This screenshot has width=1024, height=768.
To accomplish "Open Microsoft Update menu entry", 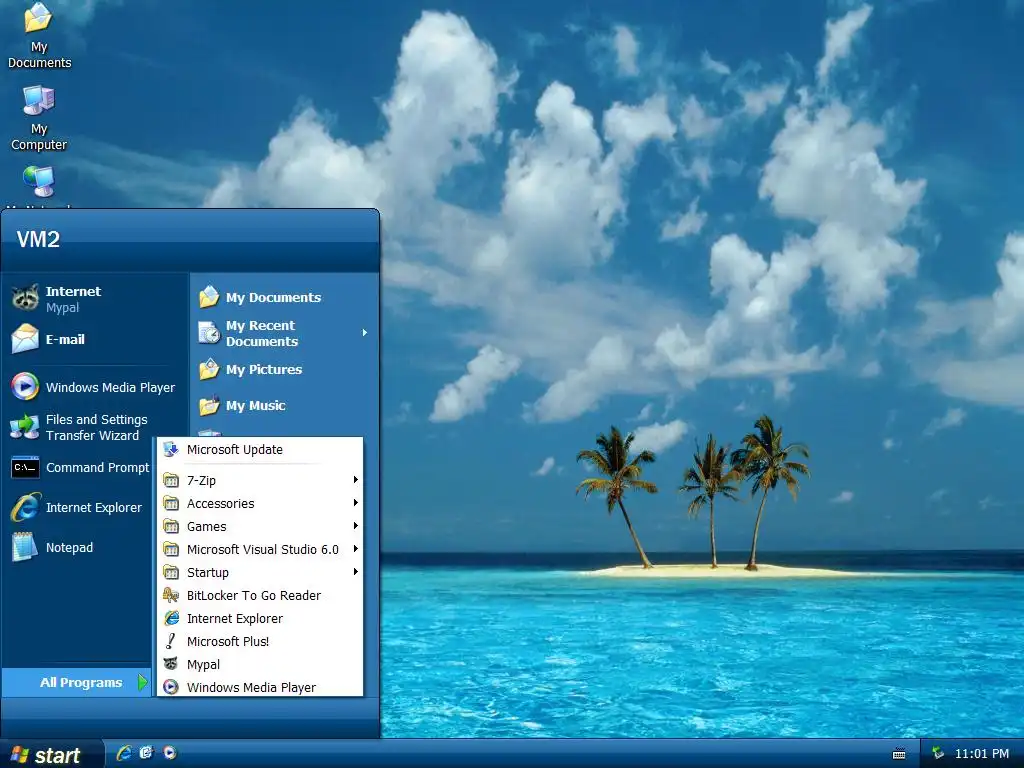I will (x=260, y=449).
